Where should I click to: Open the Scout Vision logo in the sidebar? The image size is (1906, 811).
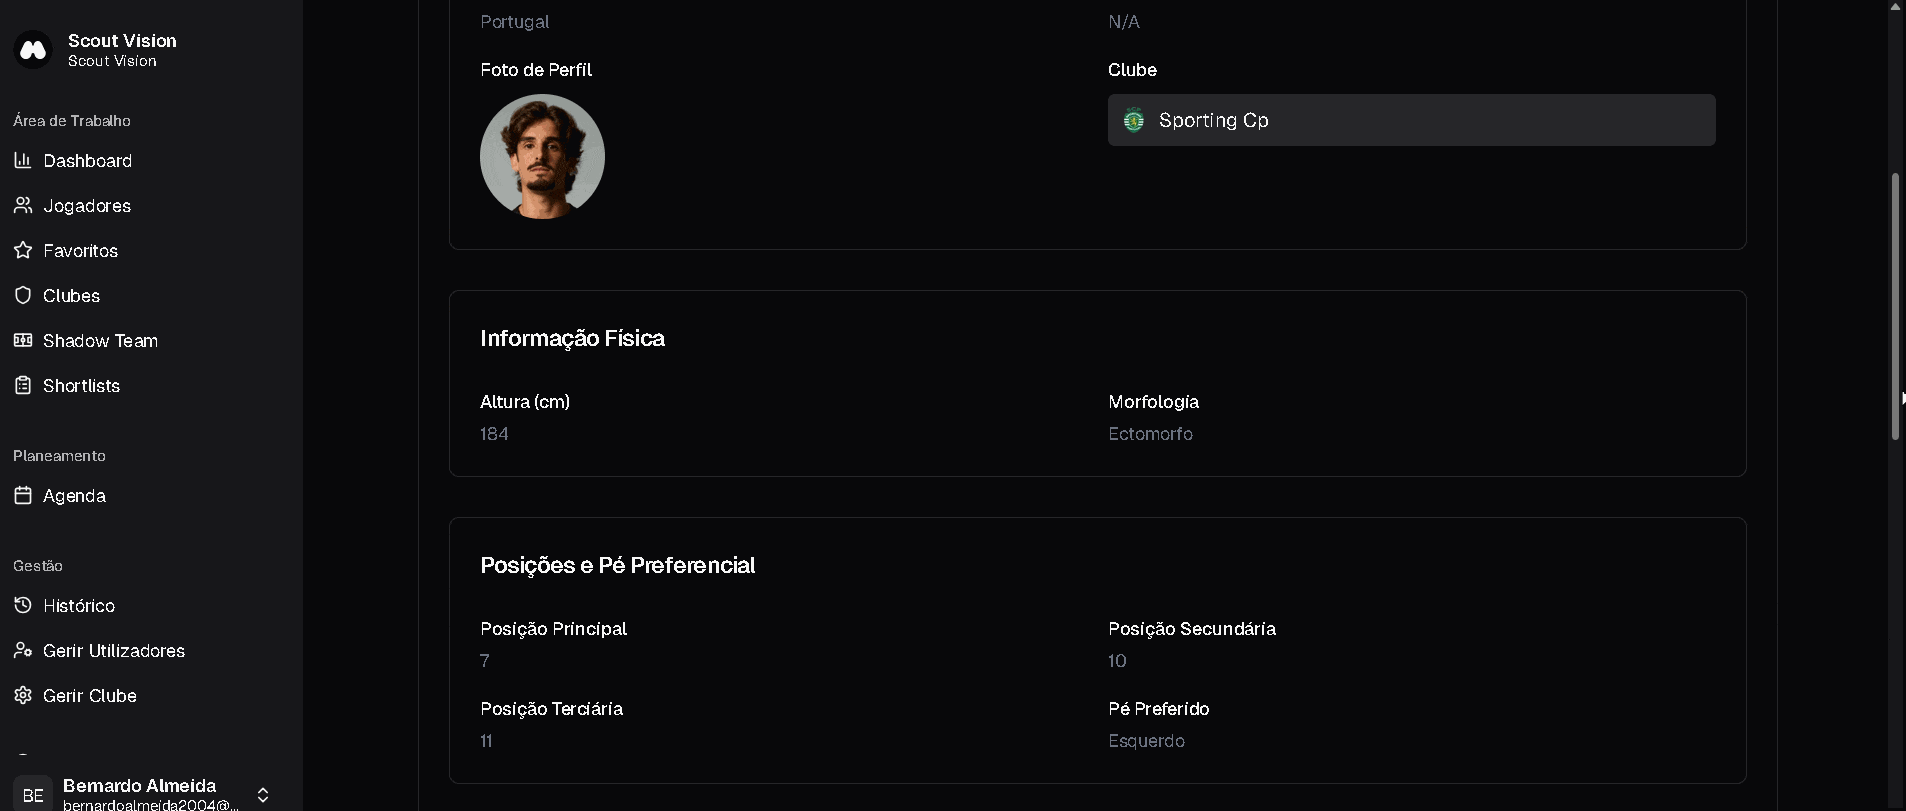coord(33,49)
